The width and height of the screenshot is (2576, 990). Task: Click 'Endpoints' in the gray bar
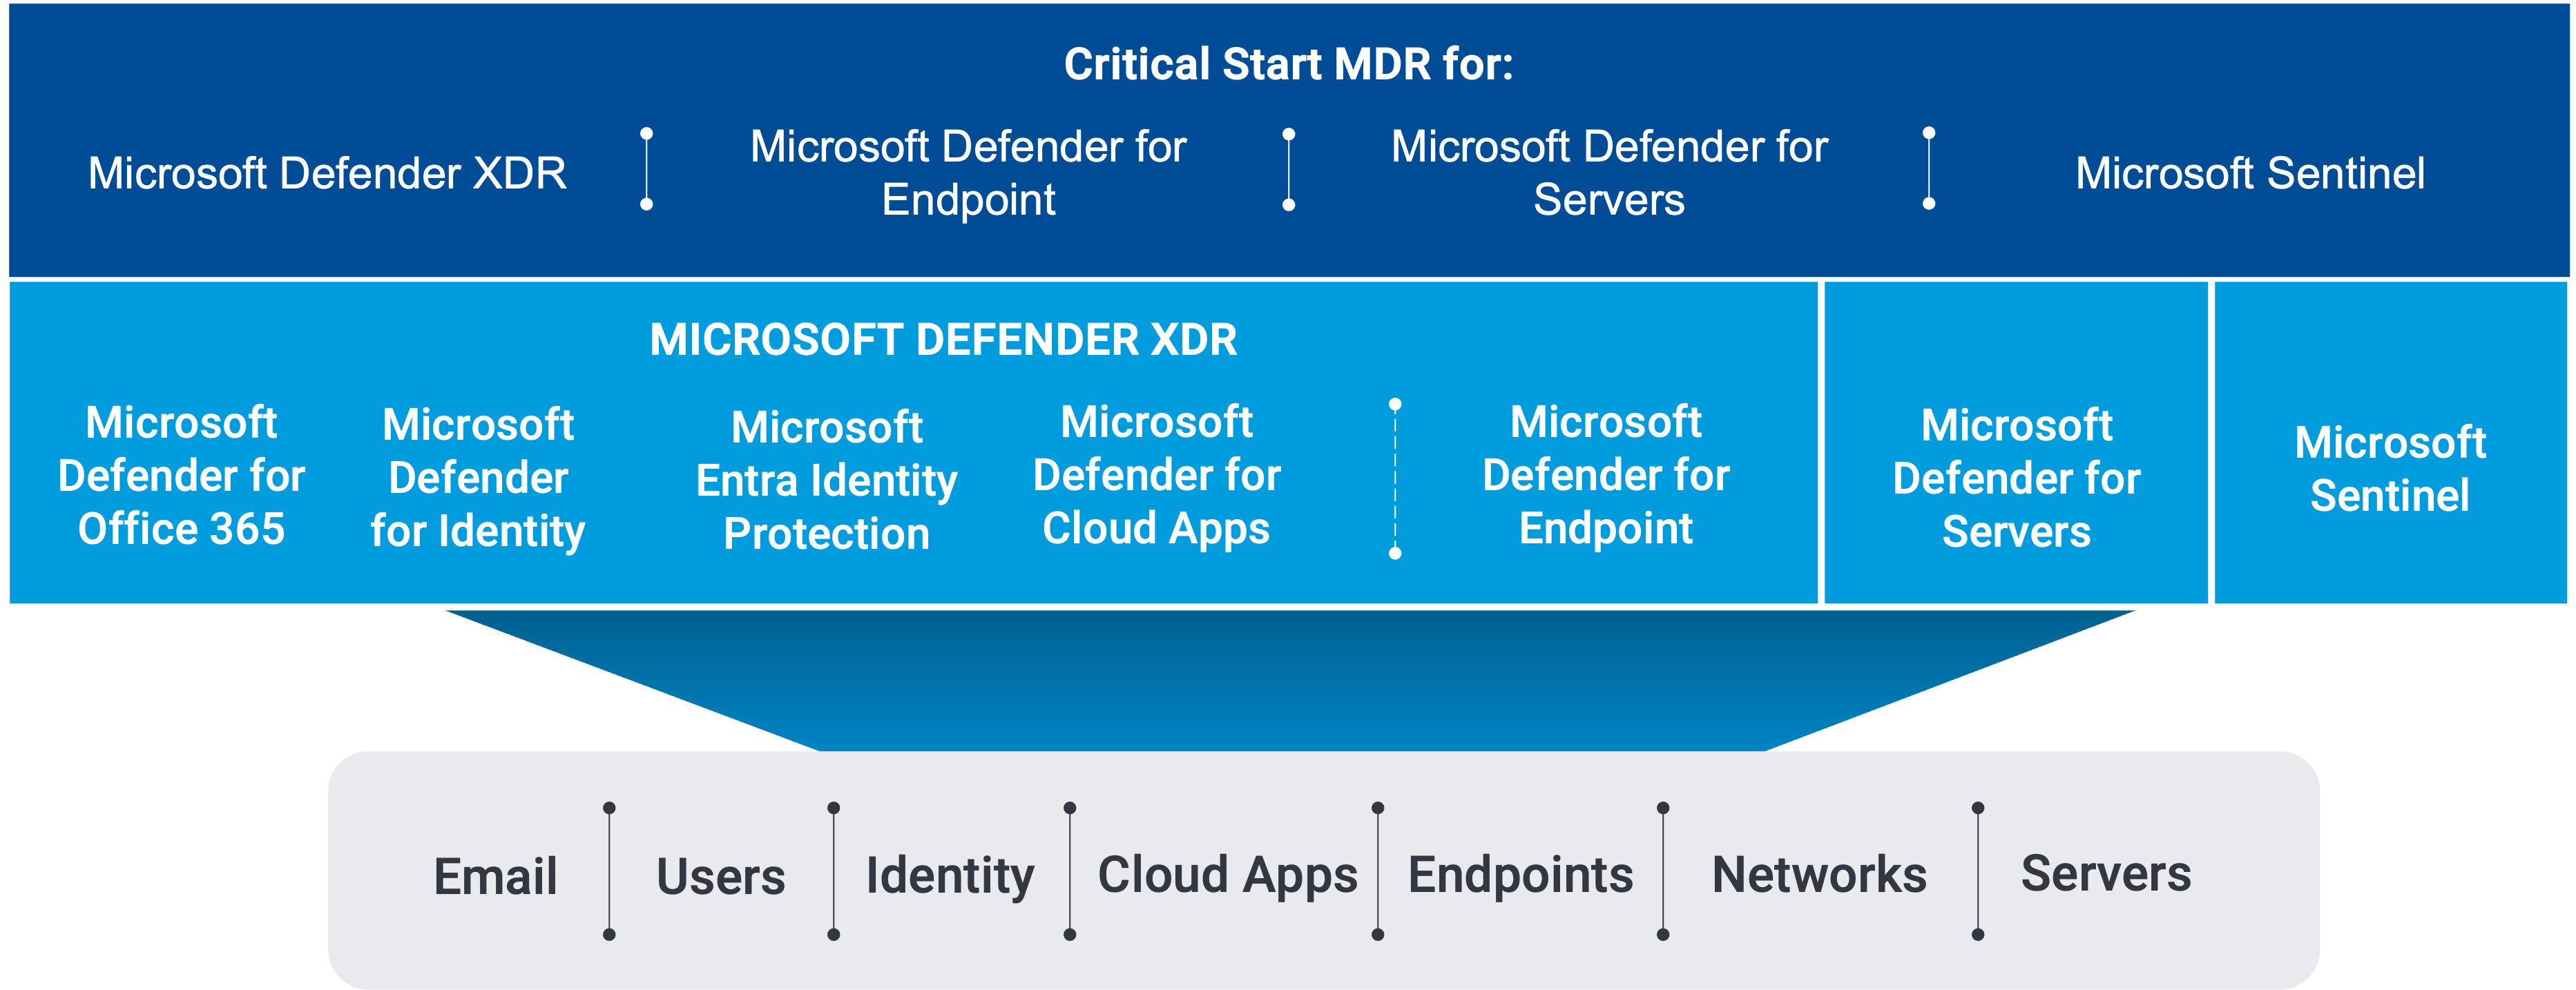coord(1520,876)
